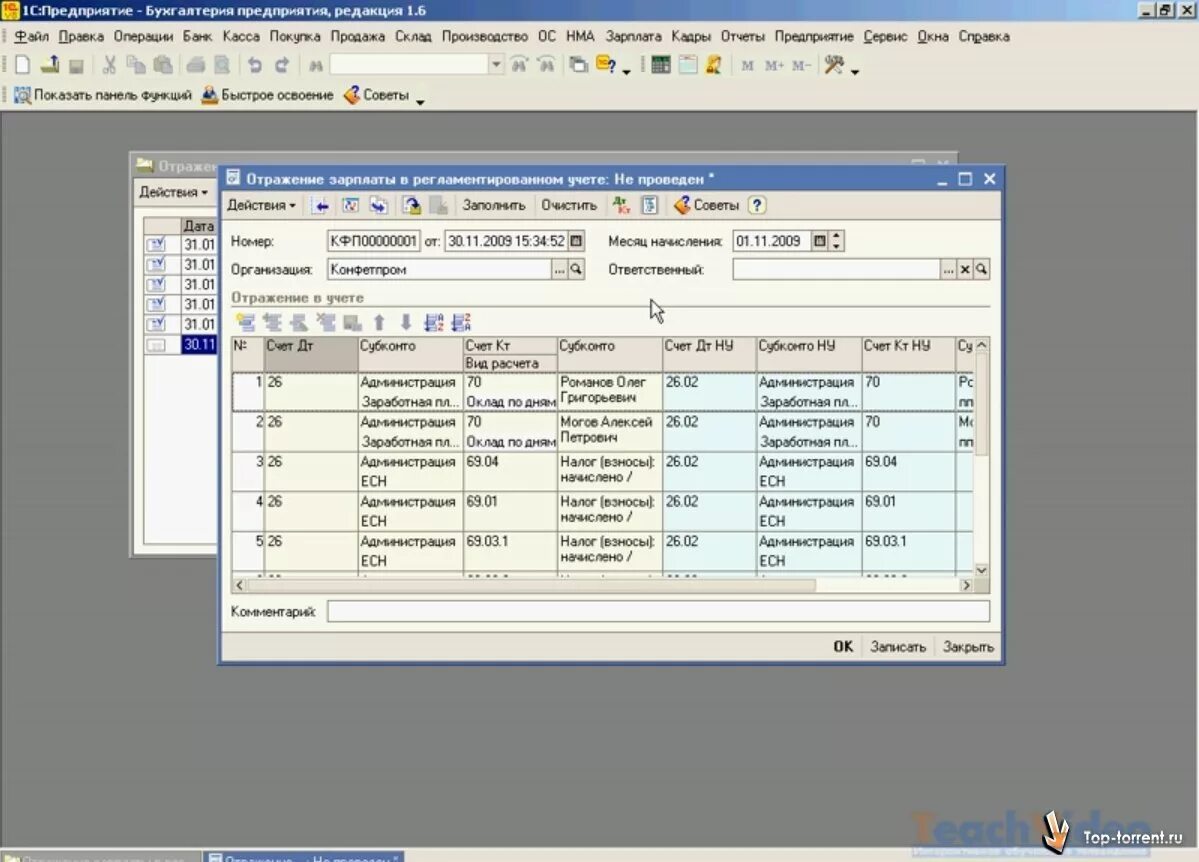Image resolution: width=1199 pixels, height=862 pixels.
Task: Click the horizontal scrollbar of the table
Action: (x=531, y=585)
